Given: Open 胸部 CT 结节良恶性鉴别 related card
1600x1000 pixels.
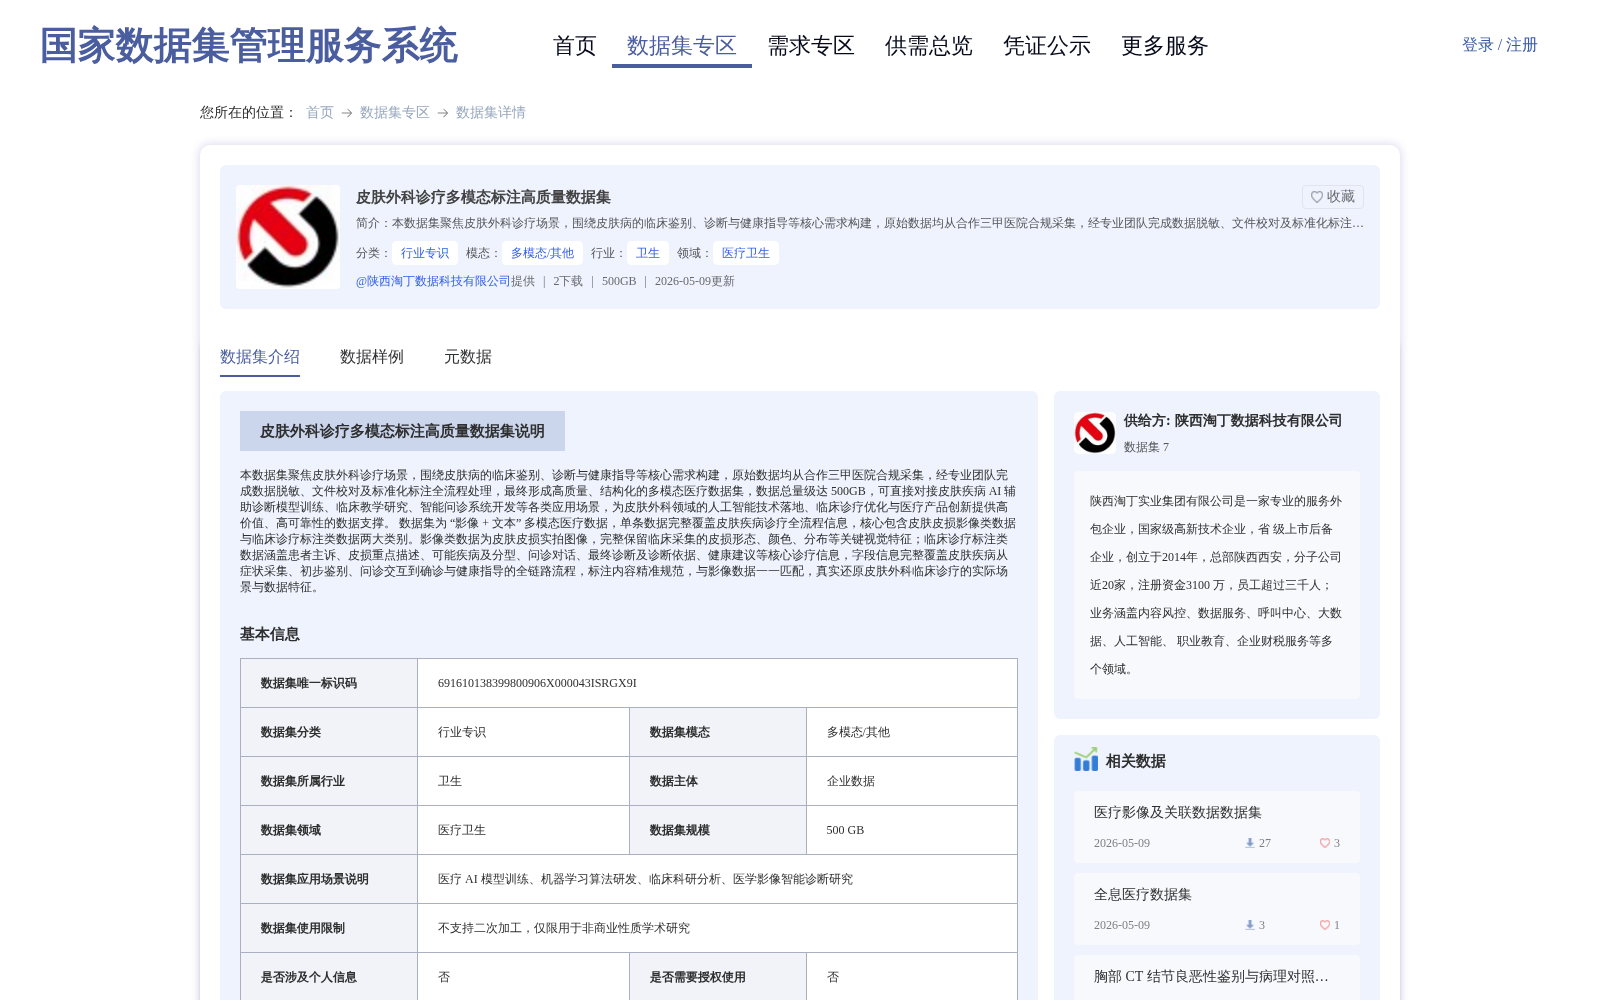Looking at the screenshot, I should click(1217, 977).
